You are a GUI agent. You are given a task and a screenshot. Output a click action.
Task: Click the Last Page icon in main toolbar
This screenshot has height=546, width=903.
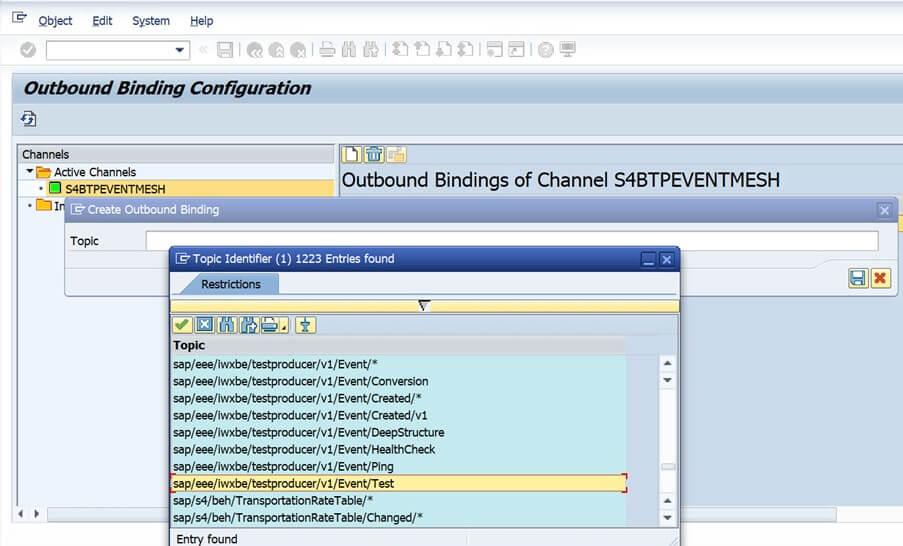point(465,50)
